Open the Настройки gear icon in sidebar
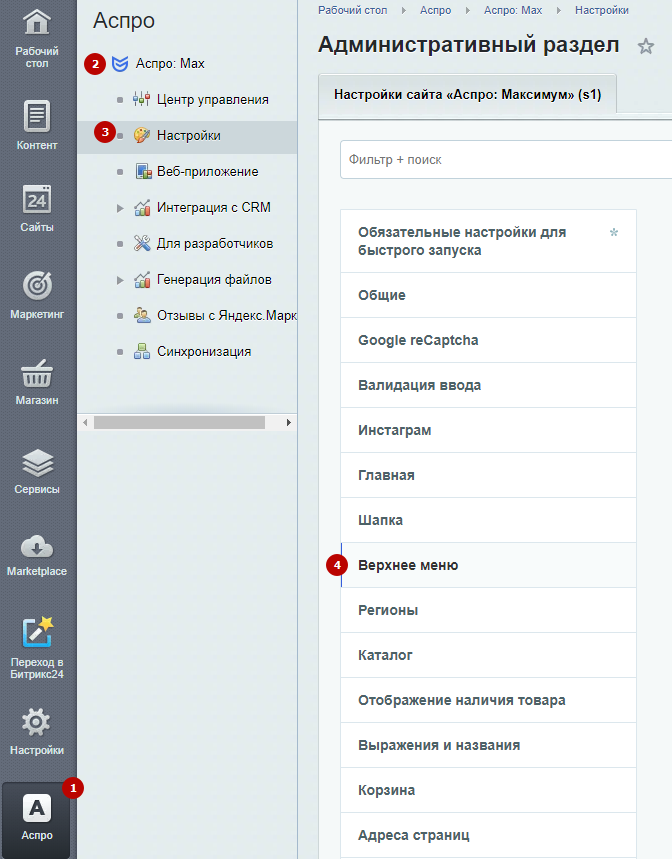 tap(37, 722)
